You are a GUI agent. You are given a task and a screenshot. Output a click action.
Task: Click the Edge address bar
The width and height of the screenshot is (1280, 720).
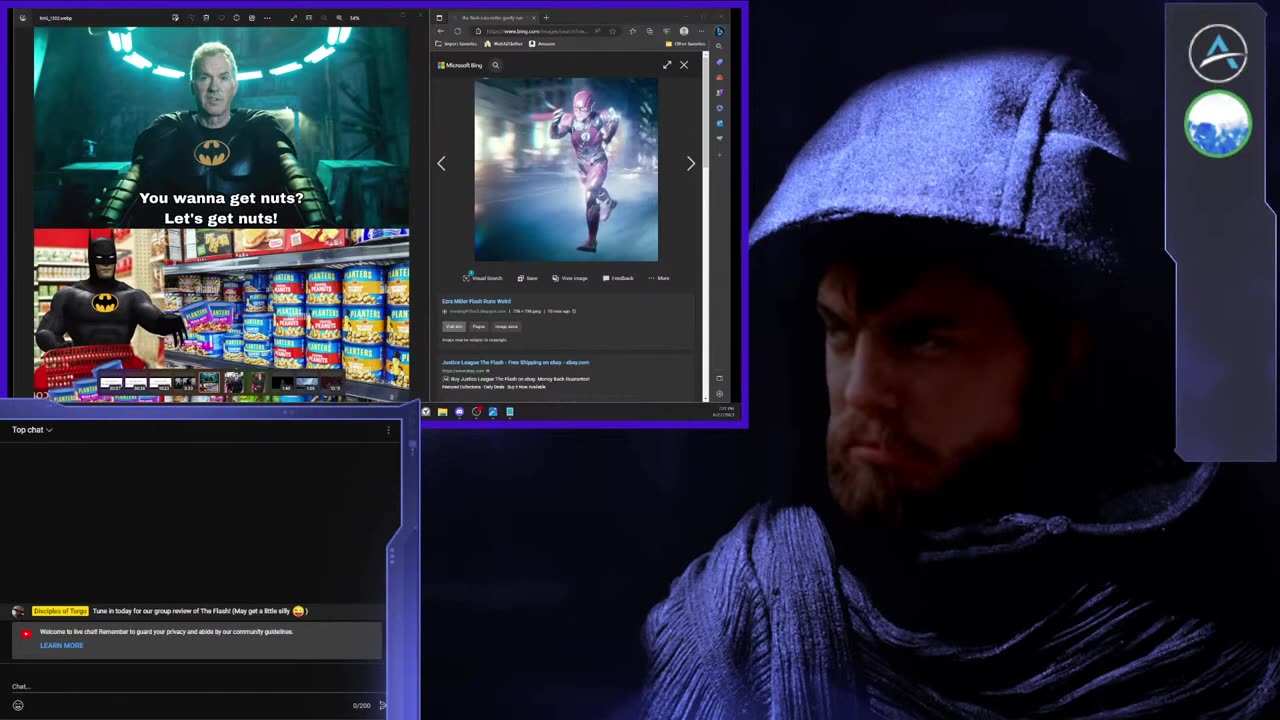(x=545, y=31)
